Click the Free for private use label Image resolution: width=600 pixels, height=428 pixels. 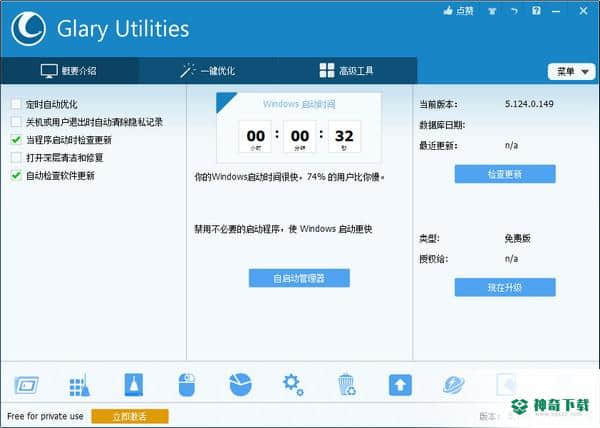(45, 416)
